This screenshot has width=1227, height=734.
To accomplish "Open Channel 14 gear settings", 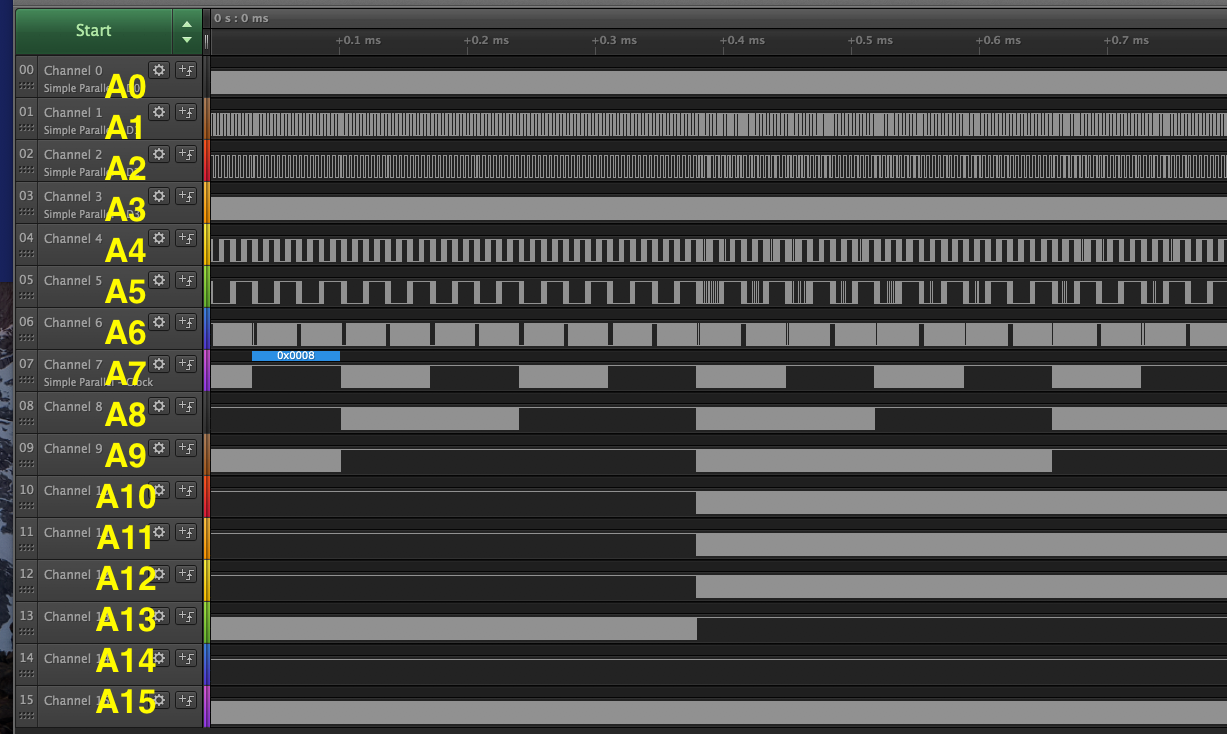I will (x=158, y=658).
